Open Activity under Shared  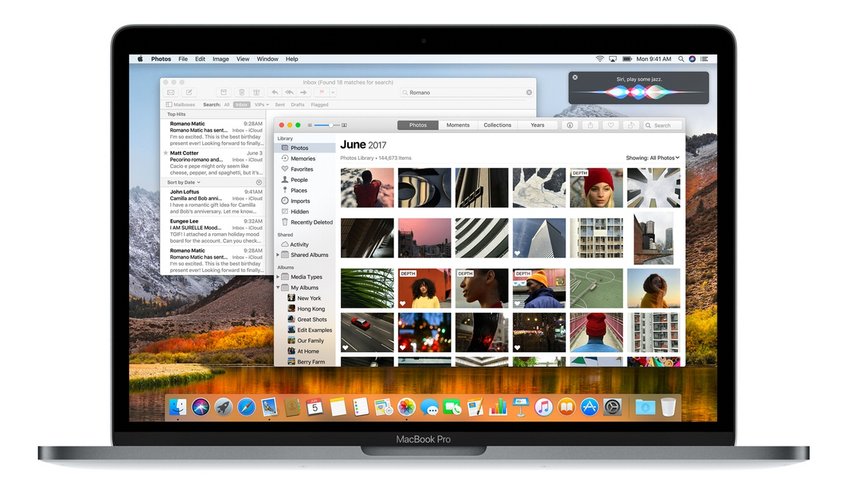point(295,244)
